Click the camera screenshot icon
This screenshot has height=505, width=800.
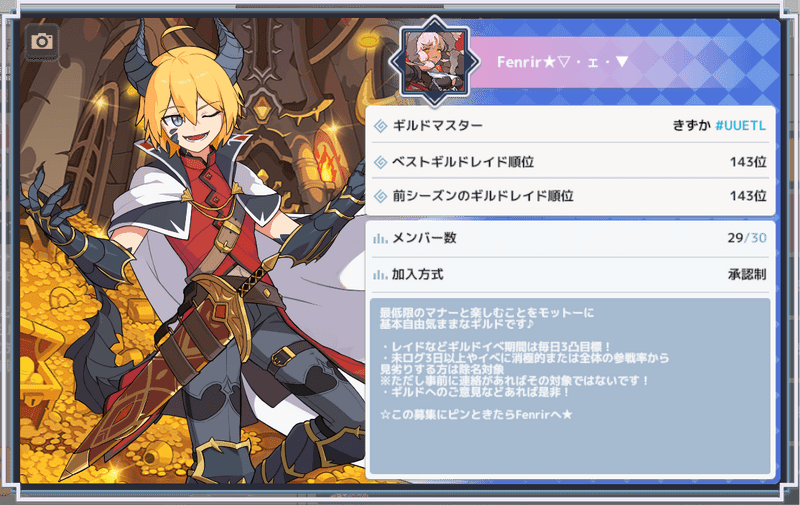[42, 41]
